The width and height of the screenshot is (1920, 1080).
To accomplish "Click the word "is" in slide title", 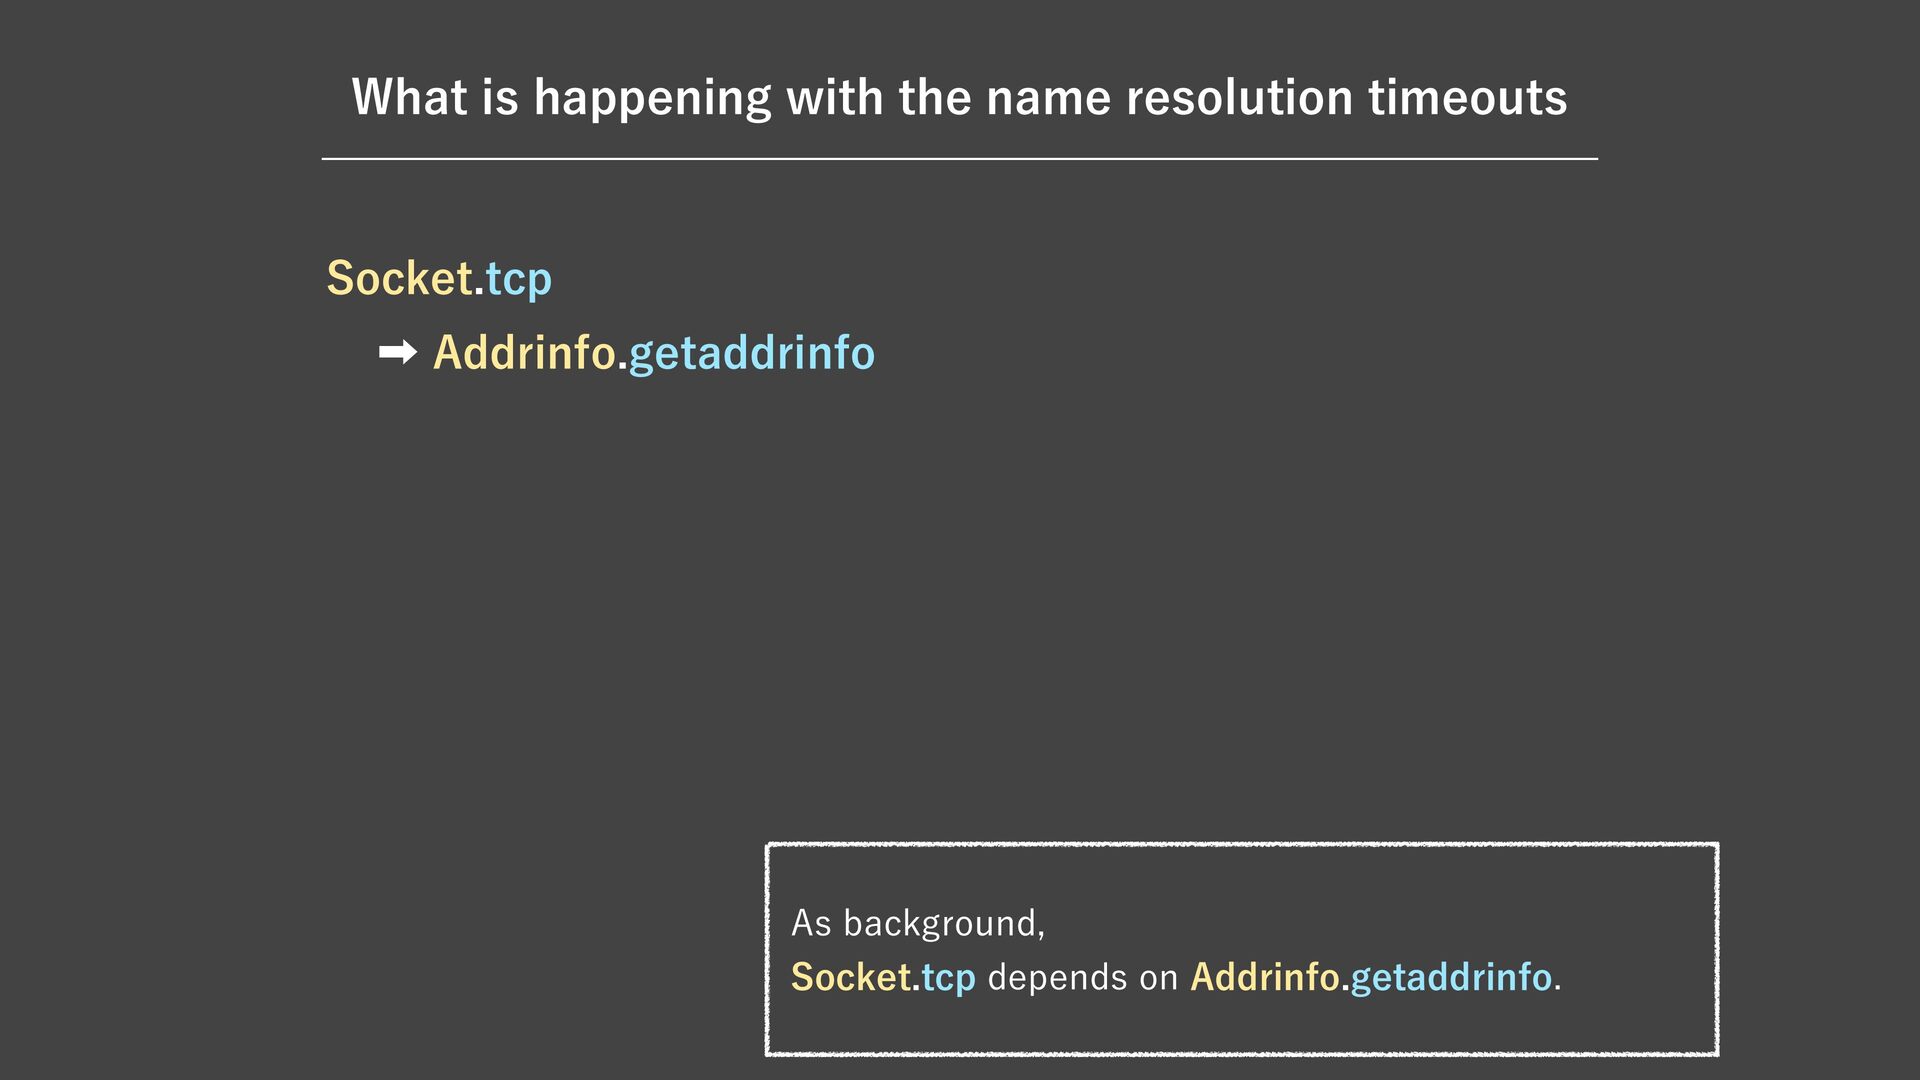I will [500, 98].
